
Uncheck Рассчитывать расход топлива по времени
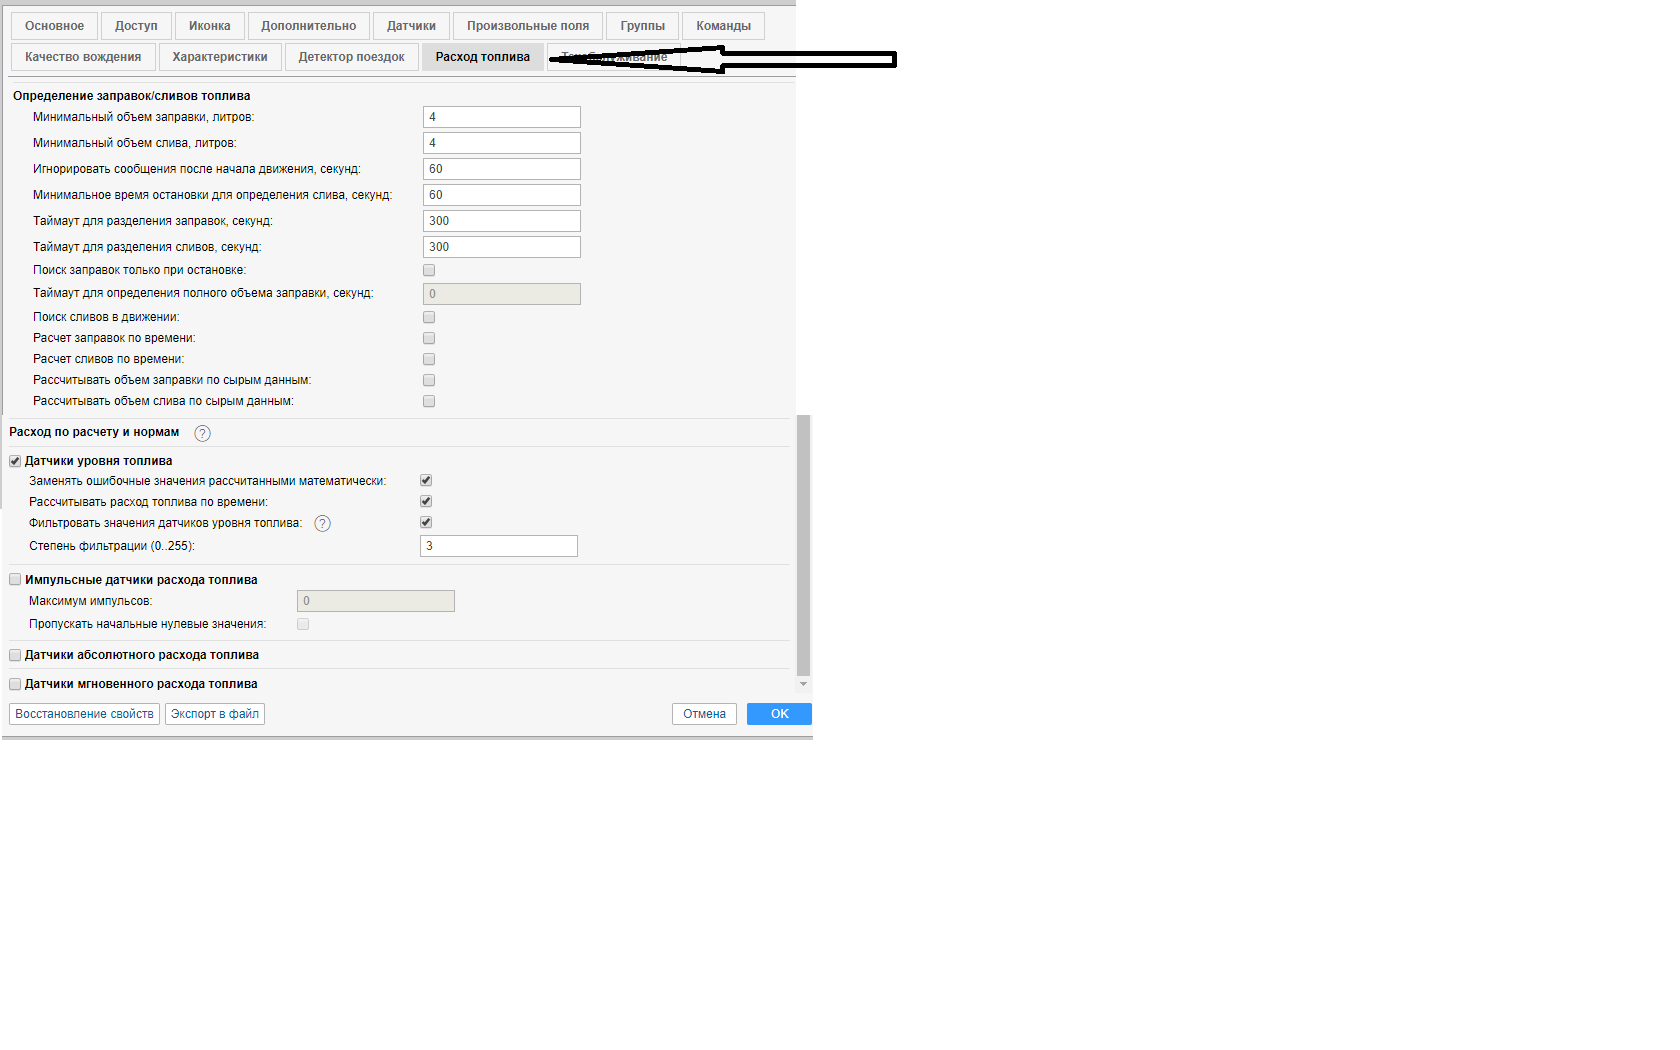pos(426,501)
